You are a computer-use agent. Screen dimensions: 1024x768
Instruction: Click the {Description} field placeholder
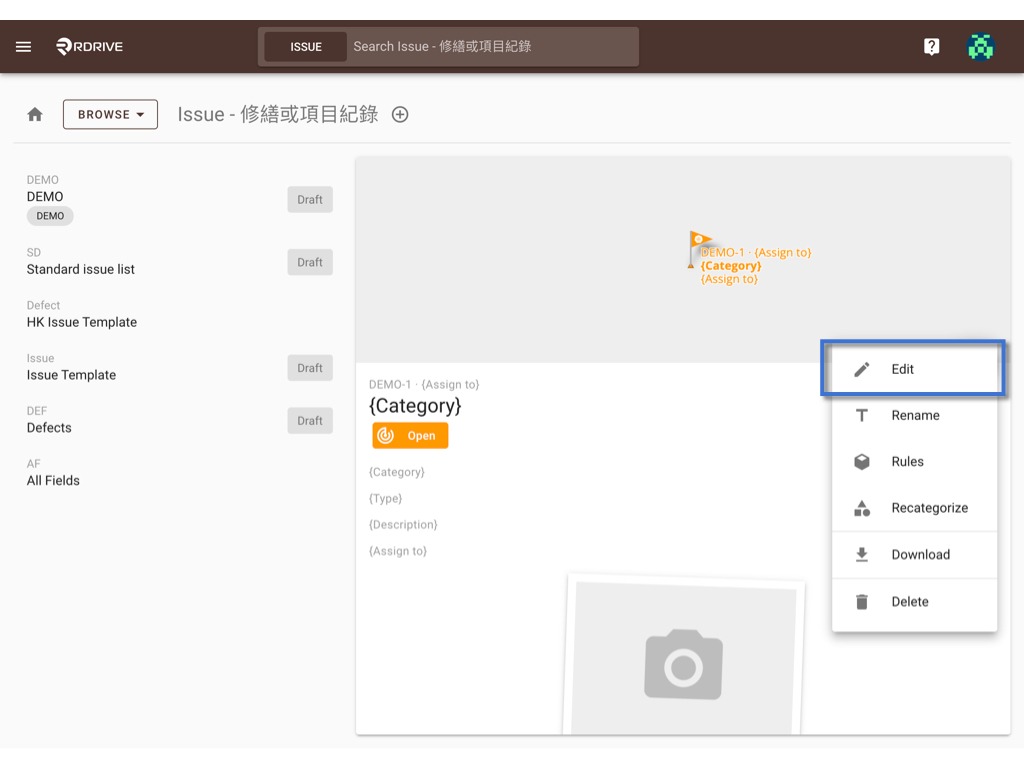(403, 524)
